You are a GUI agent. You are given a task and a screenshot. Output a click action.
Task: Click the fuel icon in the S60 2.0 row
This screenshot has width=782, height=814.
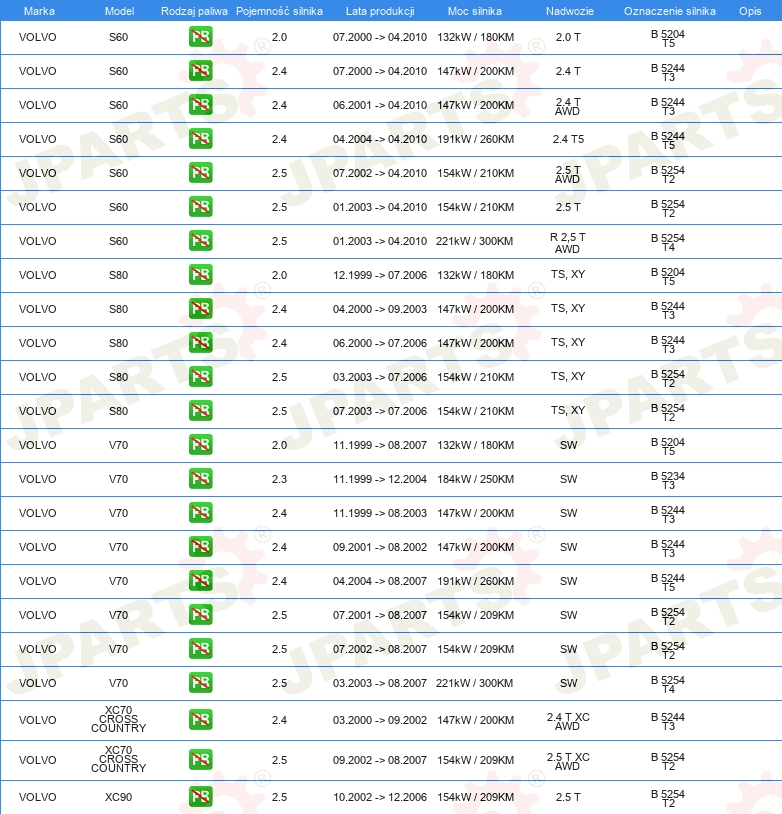200,37
